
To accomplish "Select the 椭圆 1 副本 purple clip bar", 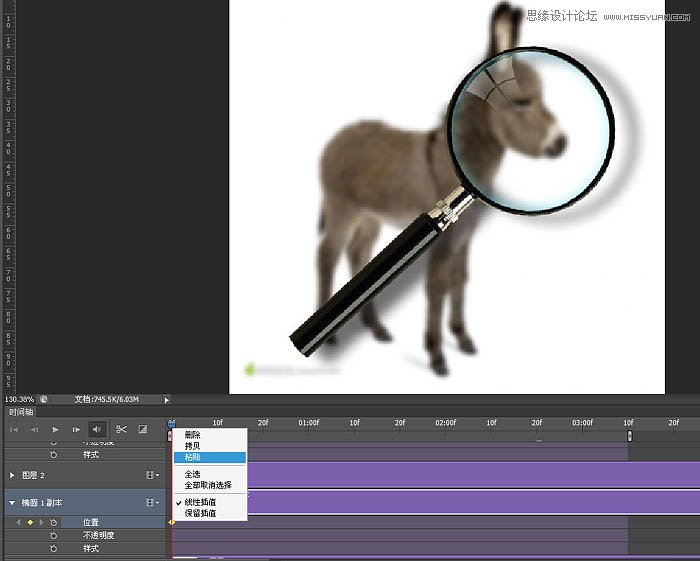I will pos(474,502).
